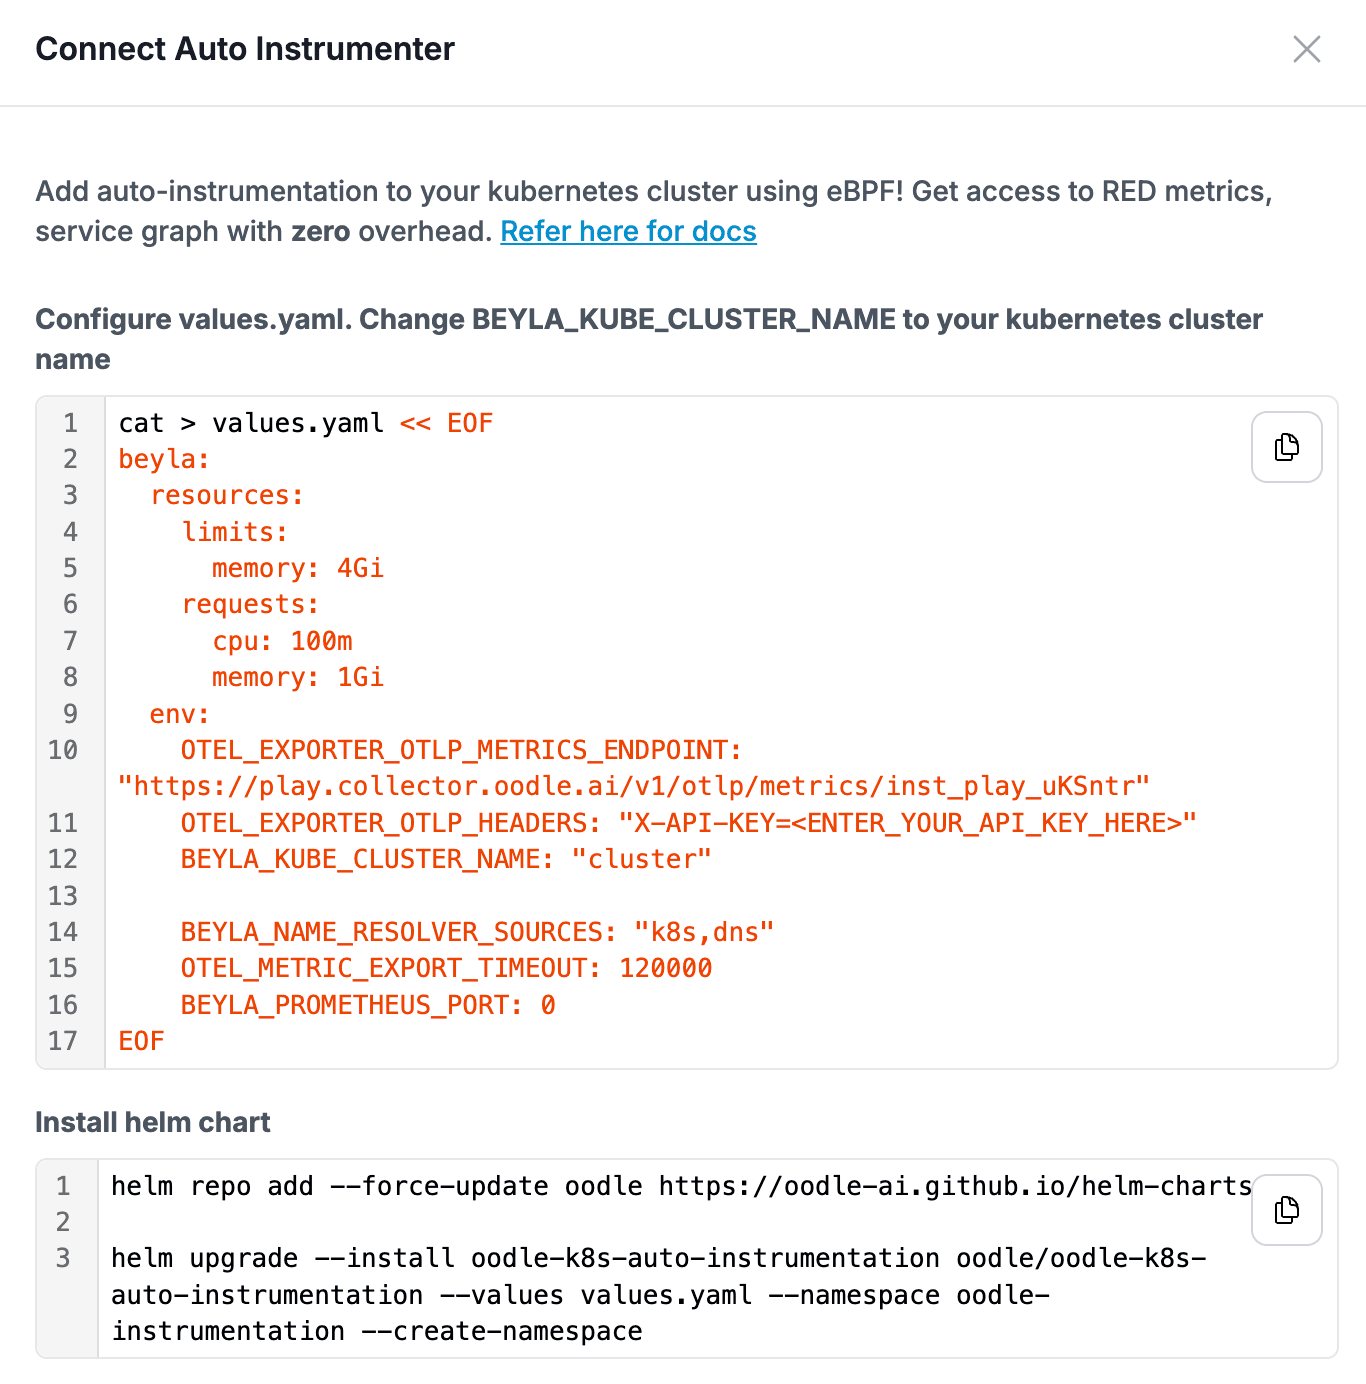Screen dimensions: 1366x1384
Task: Click the OTEL_METRIC_EXPORT_TIMEOUT line
Action: coord(446,968)
